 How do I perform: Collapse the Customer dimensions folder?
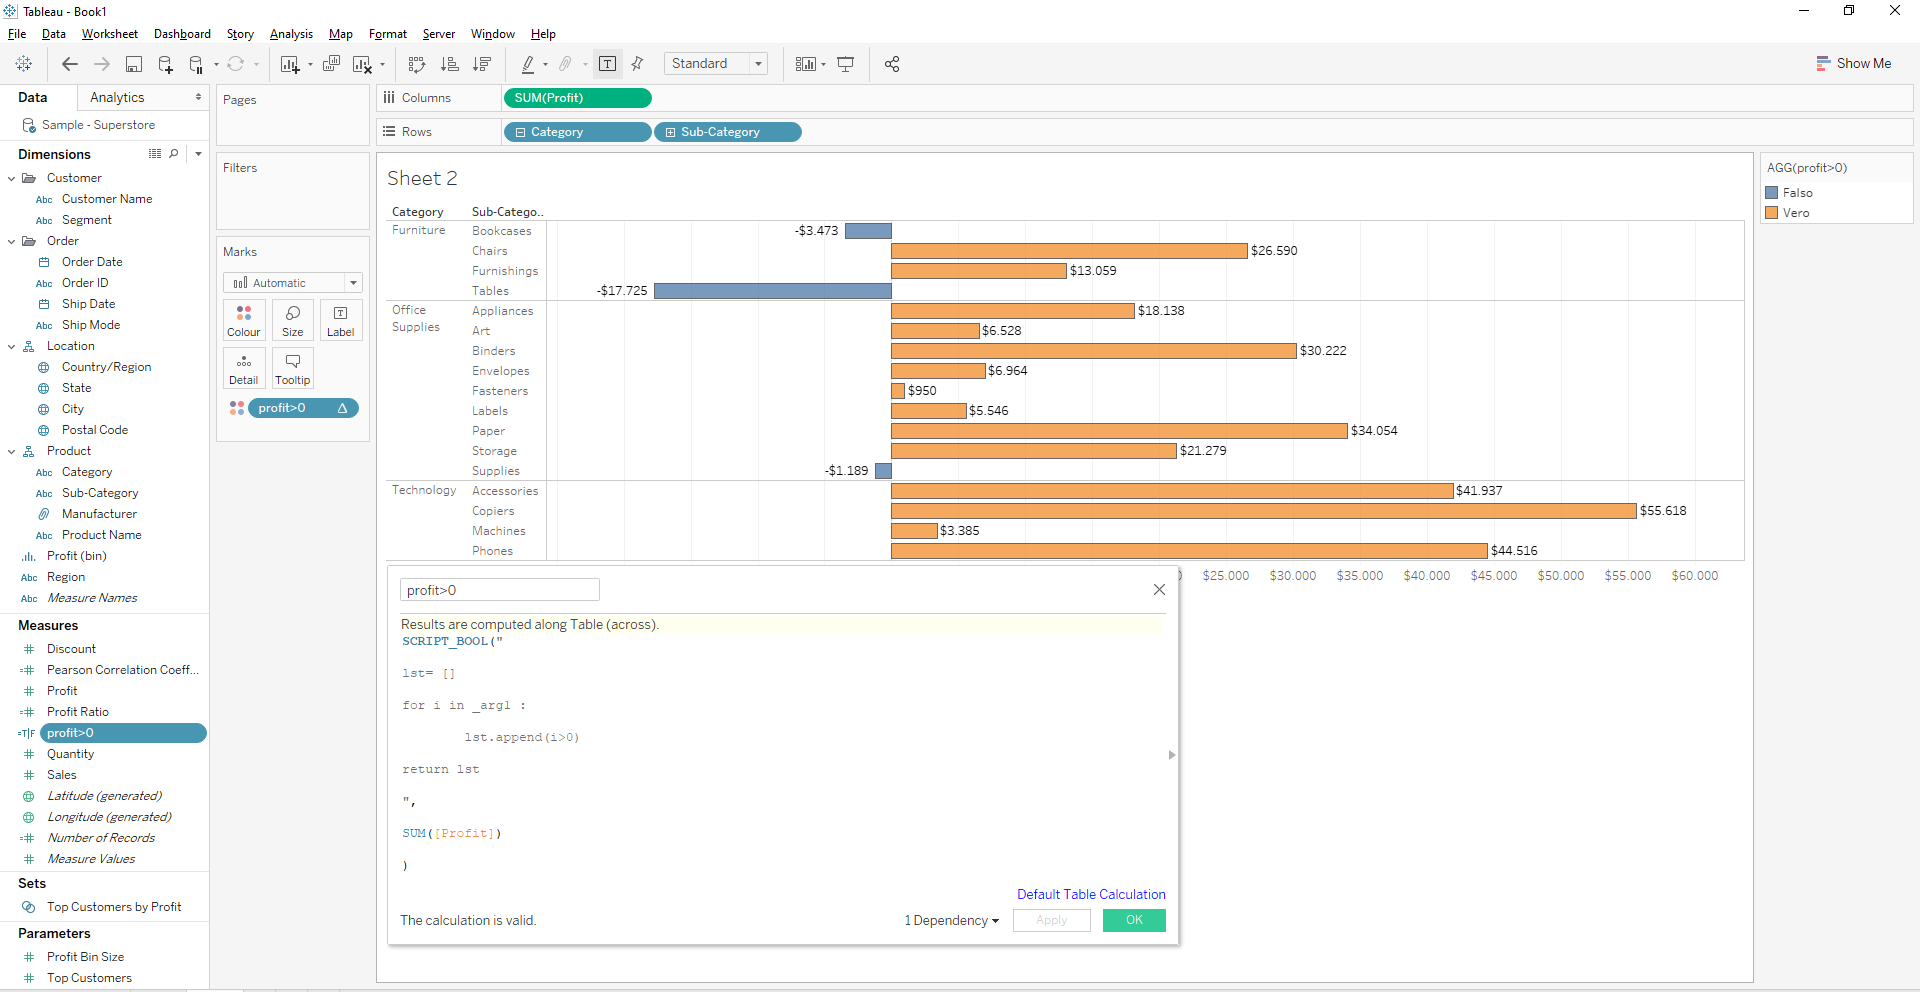(11, 177)
